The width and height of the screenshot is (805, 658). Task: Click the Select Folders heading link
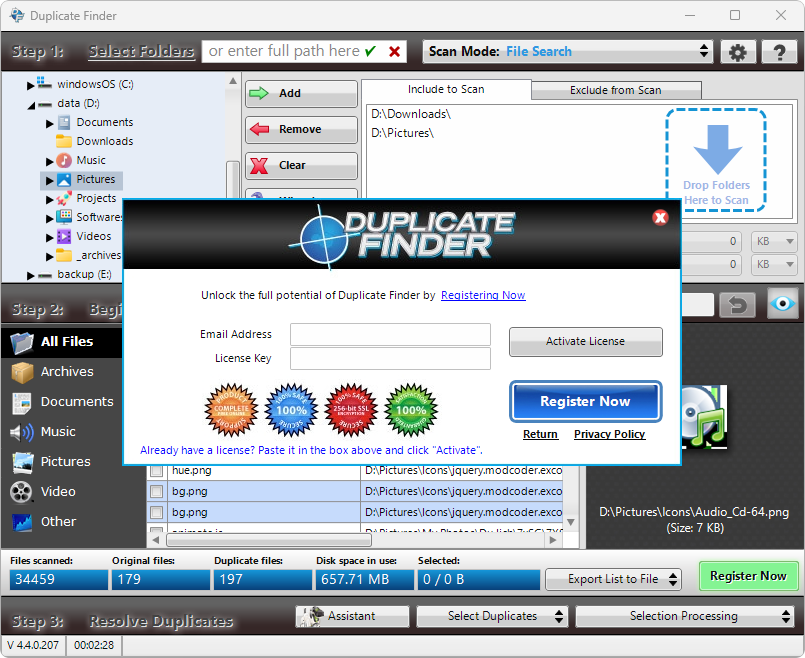[142, 51]
